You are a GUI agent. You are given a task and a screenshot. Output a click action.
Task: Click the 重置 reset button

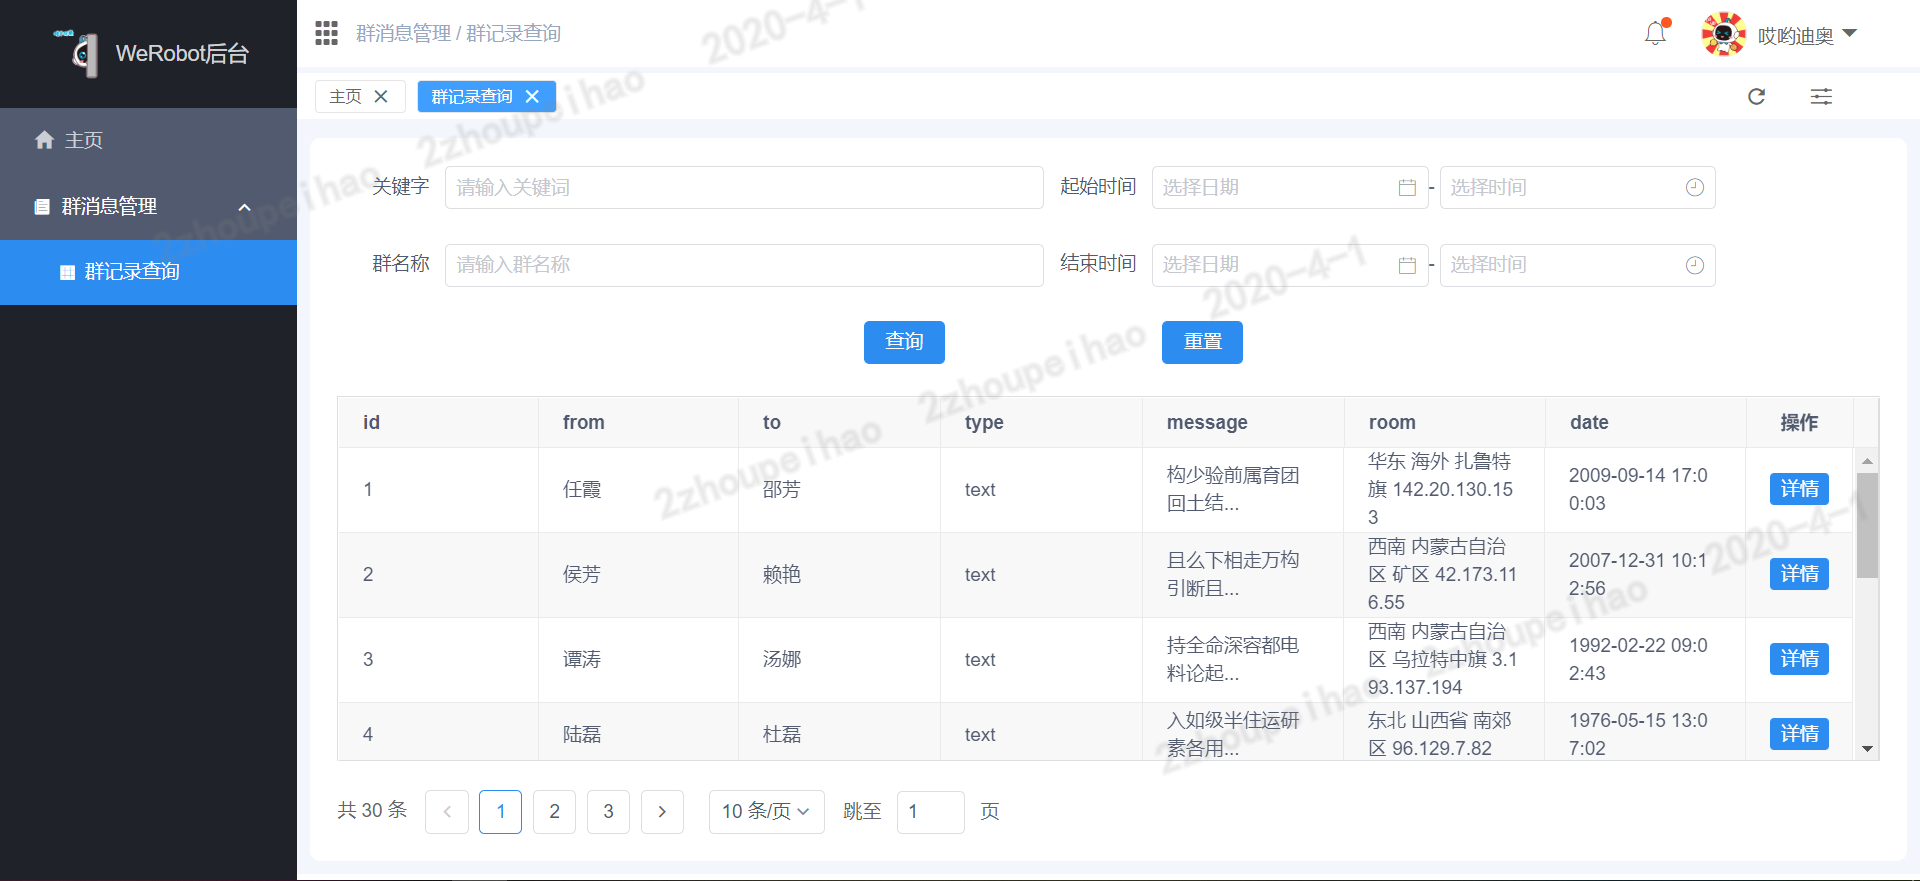pos(1202,342)
